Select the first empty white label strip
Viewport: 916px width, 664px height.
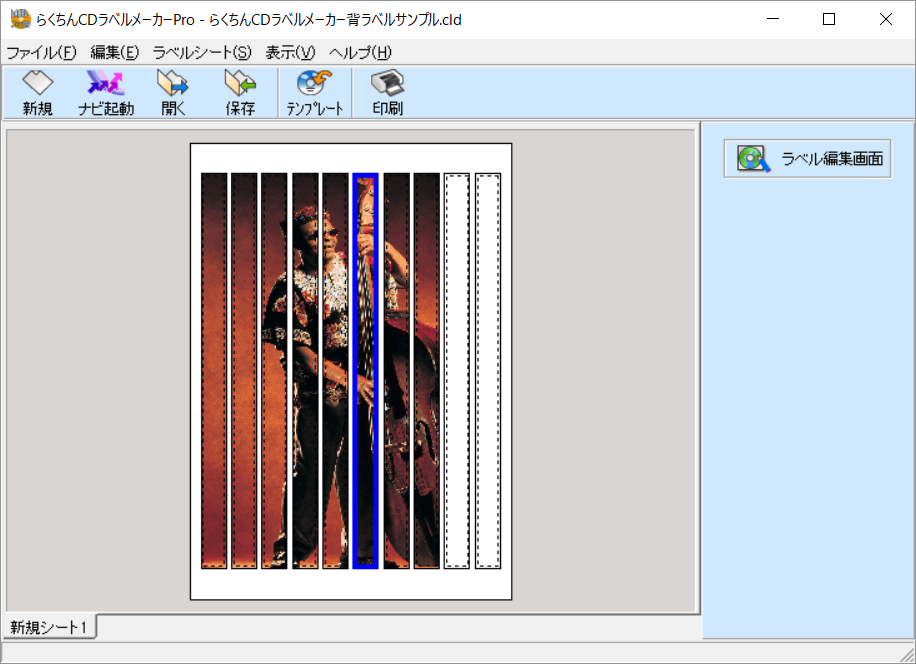(457, 370)
